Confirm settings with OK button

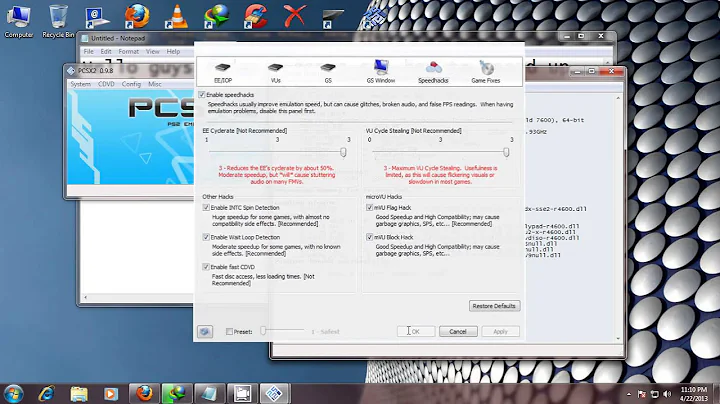[x=416, y=331]
